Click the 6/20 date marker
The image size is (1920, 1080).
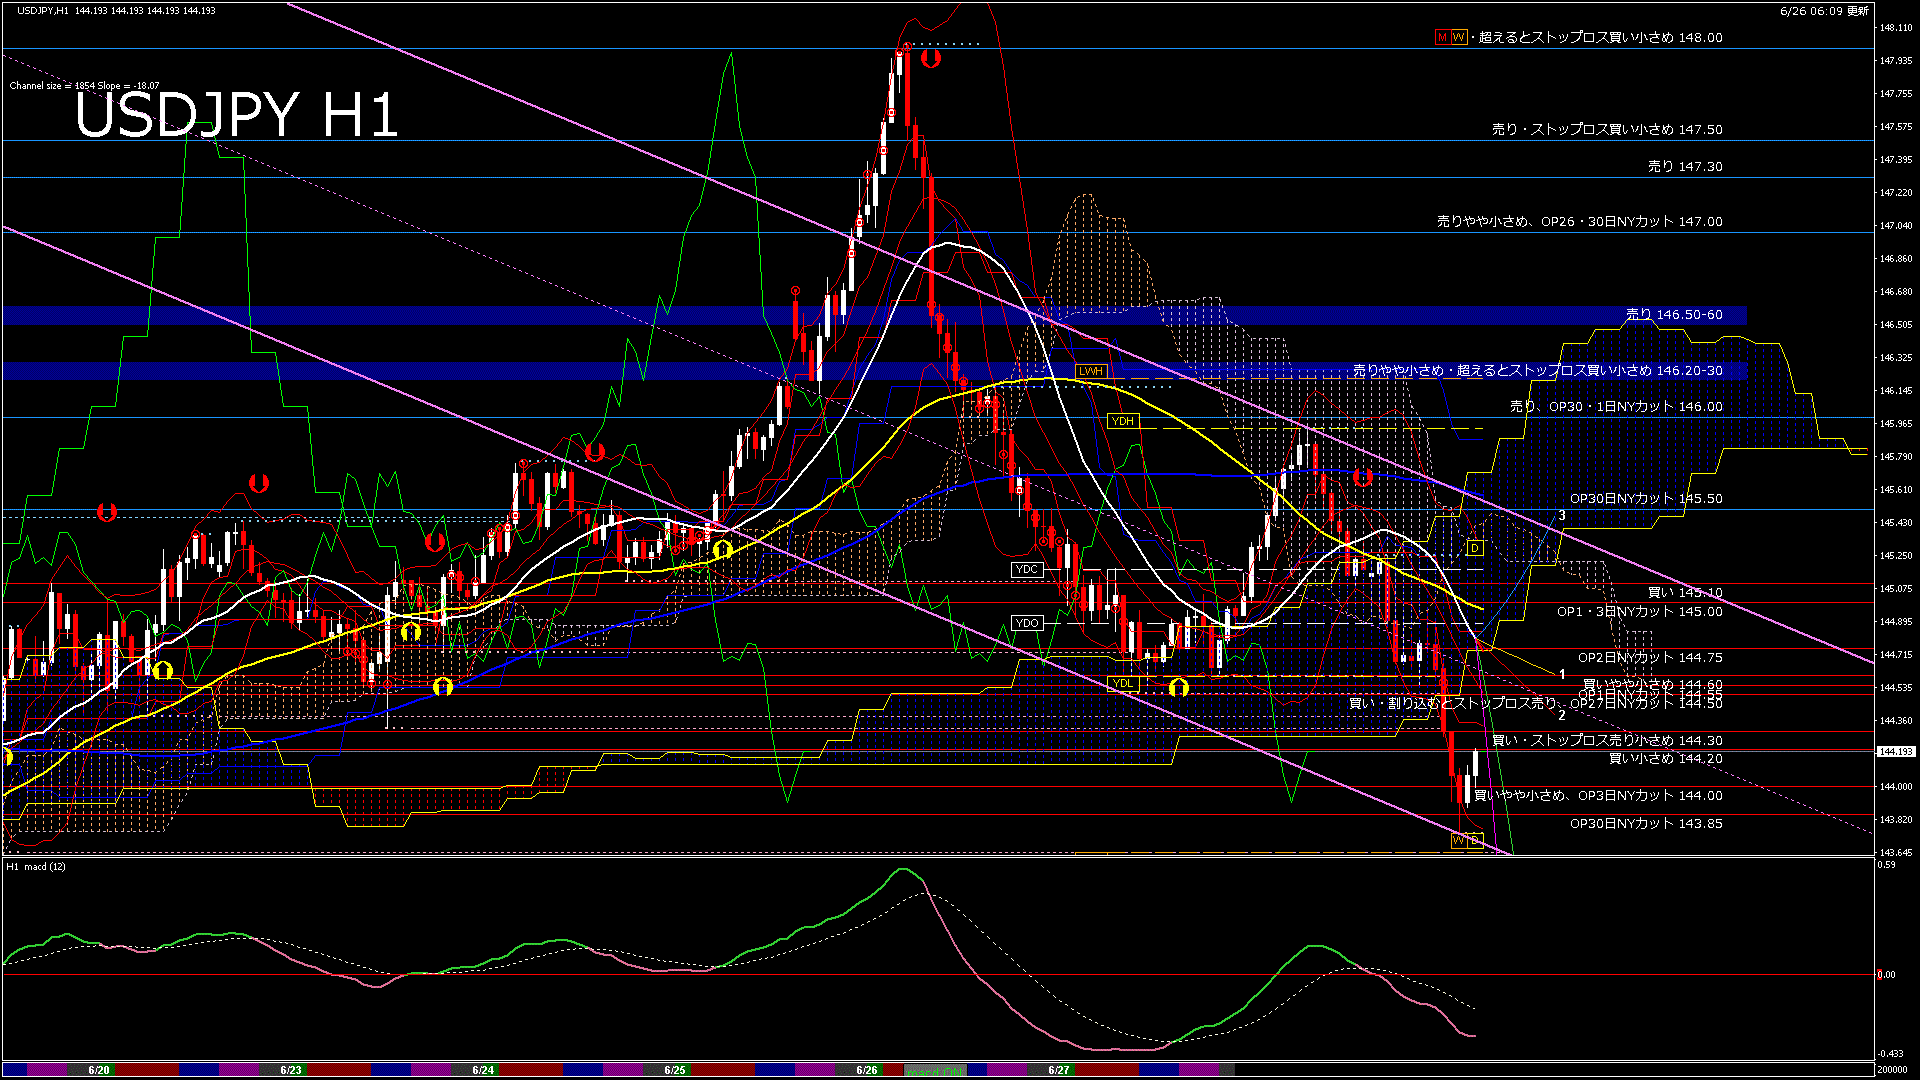click(99, 1070)
